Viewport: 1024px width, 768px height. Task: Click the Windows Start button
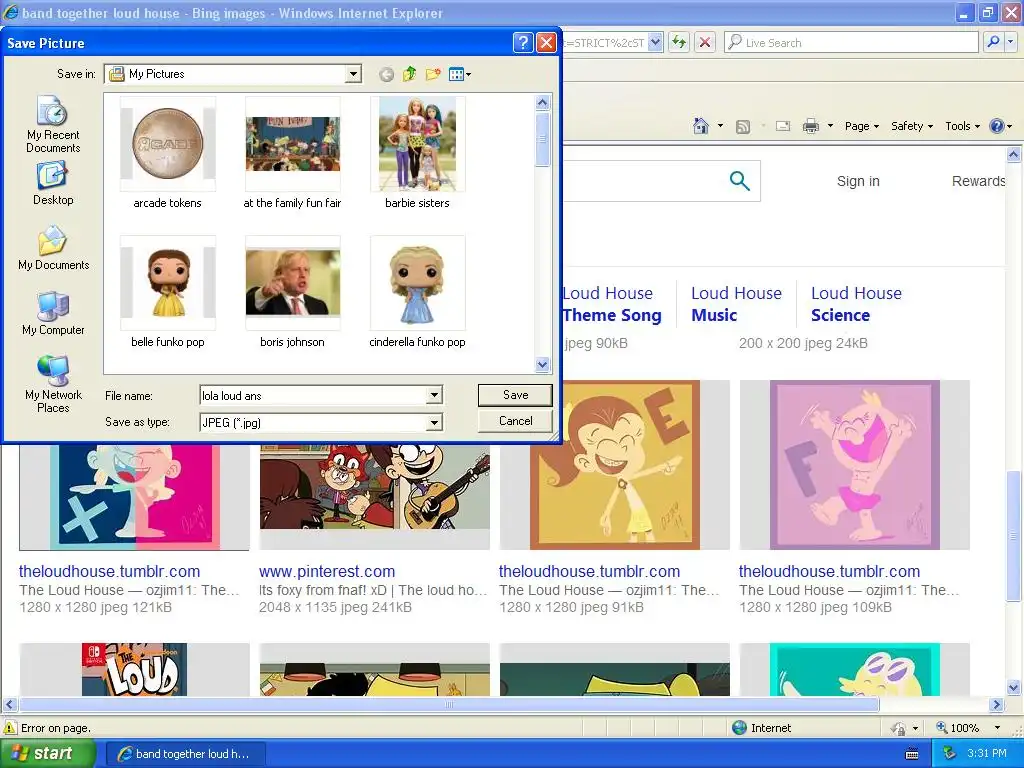[48, 753]
